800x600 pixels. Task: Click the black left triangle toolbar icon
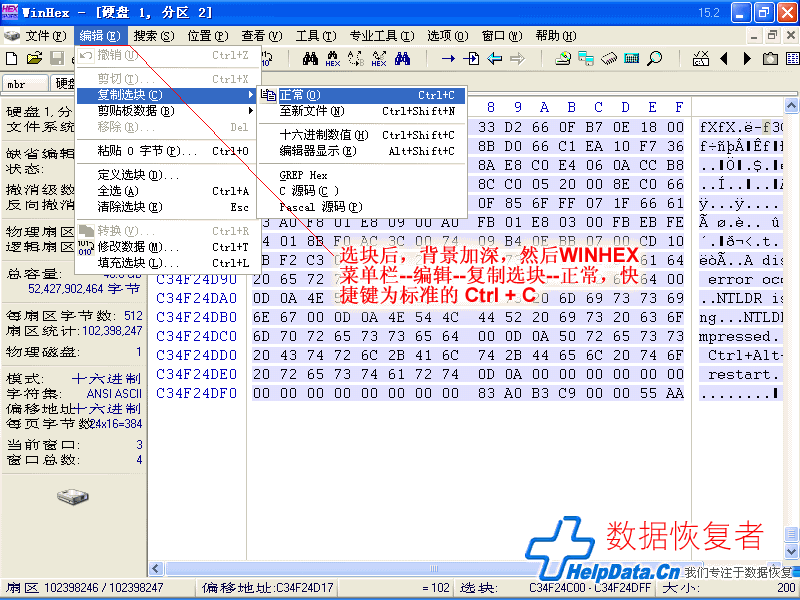[x=724, y=59]
